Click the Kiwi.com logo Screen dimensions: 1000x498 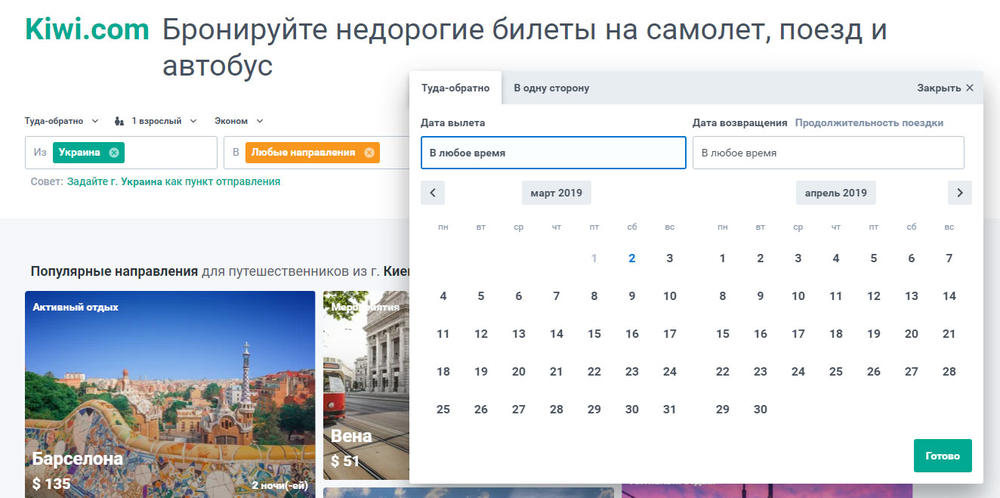tap(87, 30)
